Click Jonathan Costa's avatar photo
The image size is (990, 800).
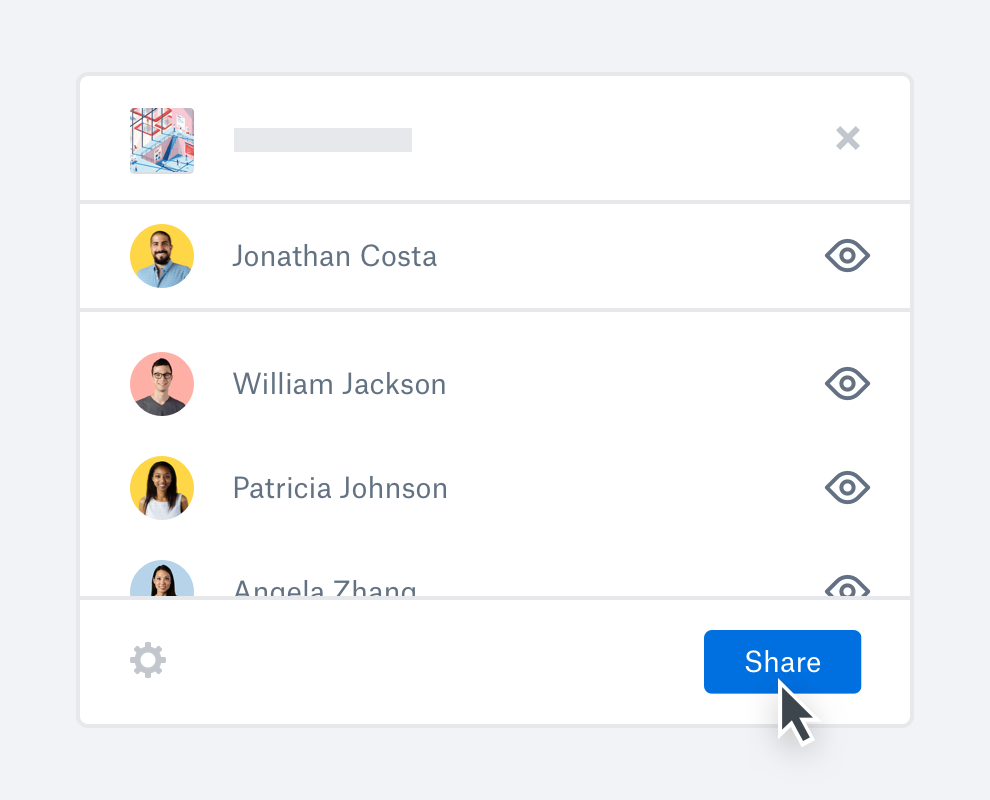(162, 256)
